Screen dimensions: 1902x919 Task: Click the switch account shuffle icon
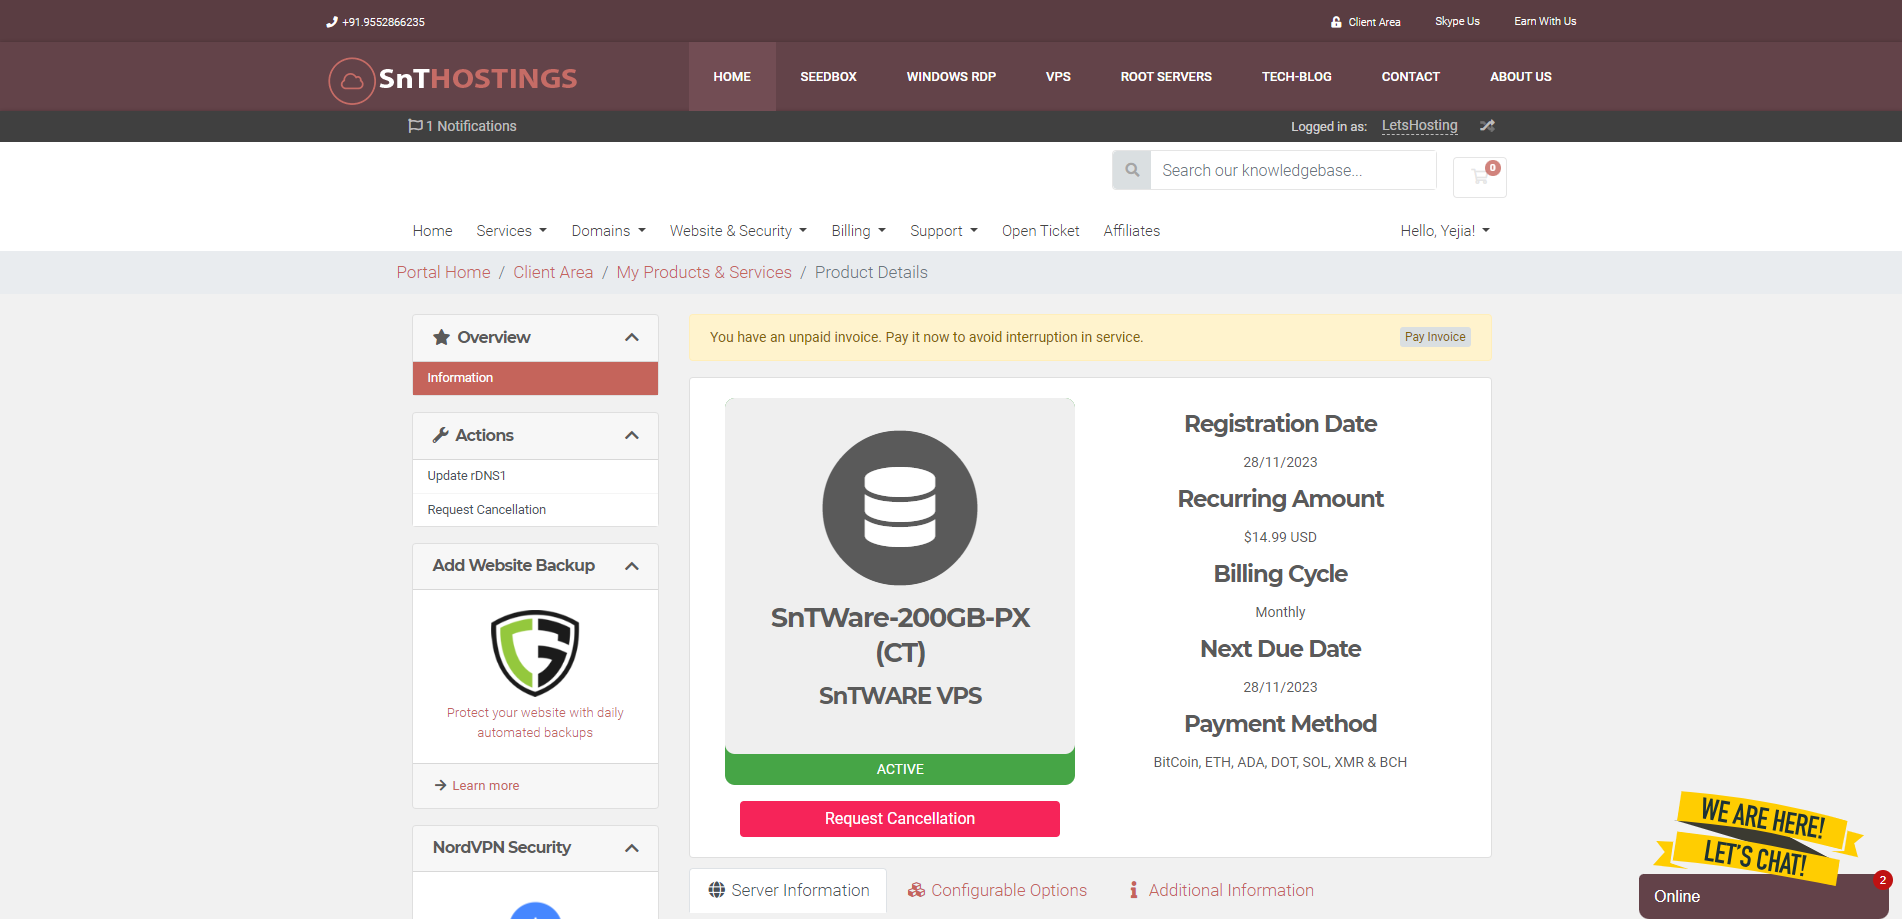(x=1487, y=126)
